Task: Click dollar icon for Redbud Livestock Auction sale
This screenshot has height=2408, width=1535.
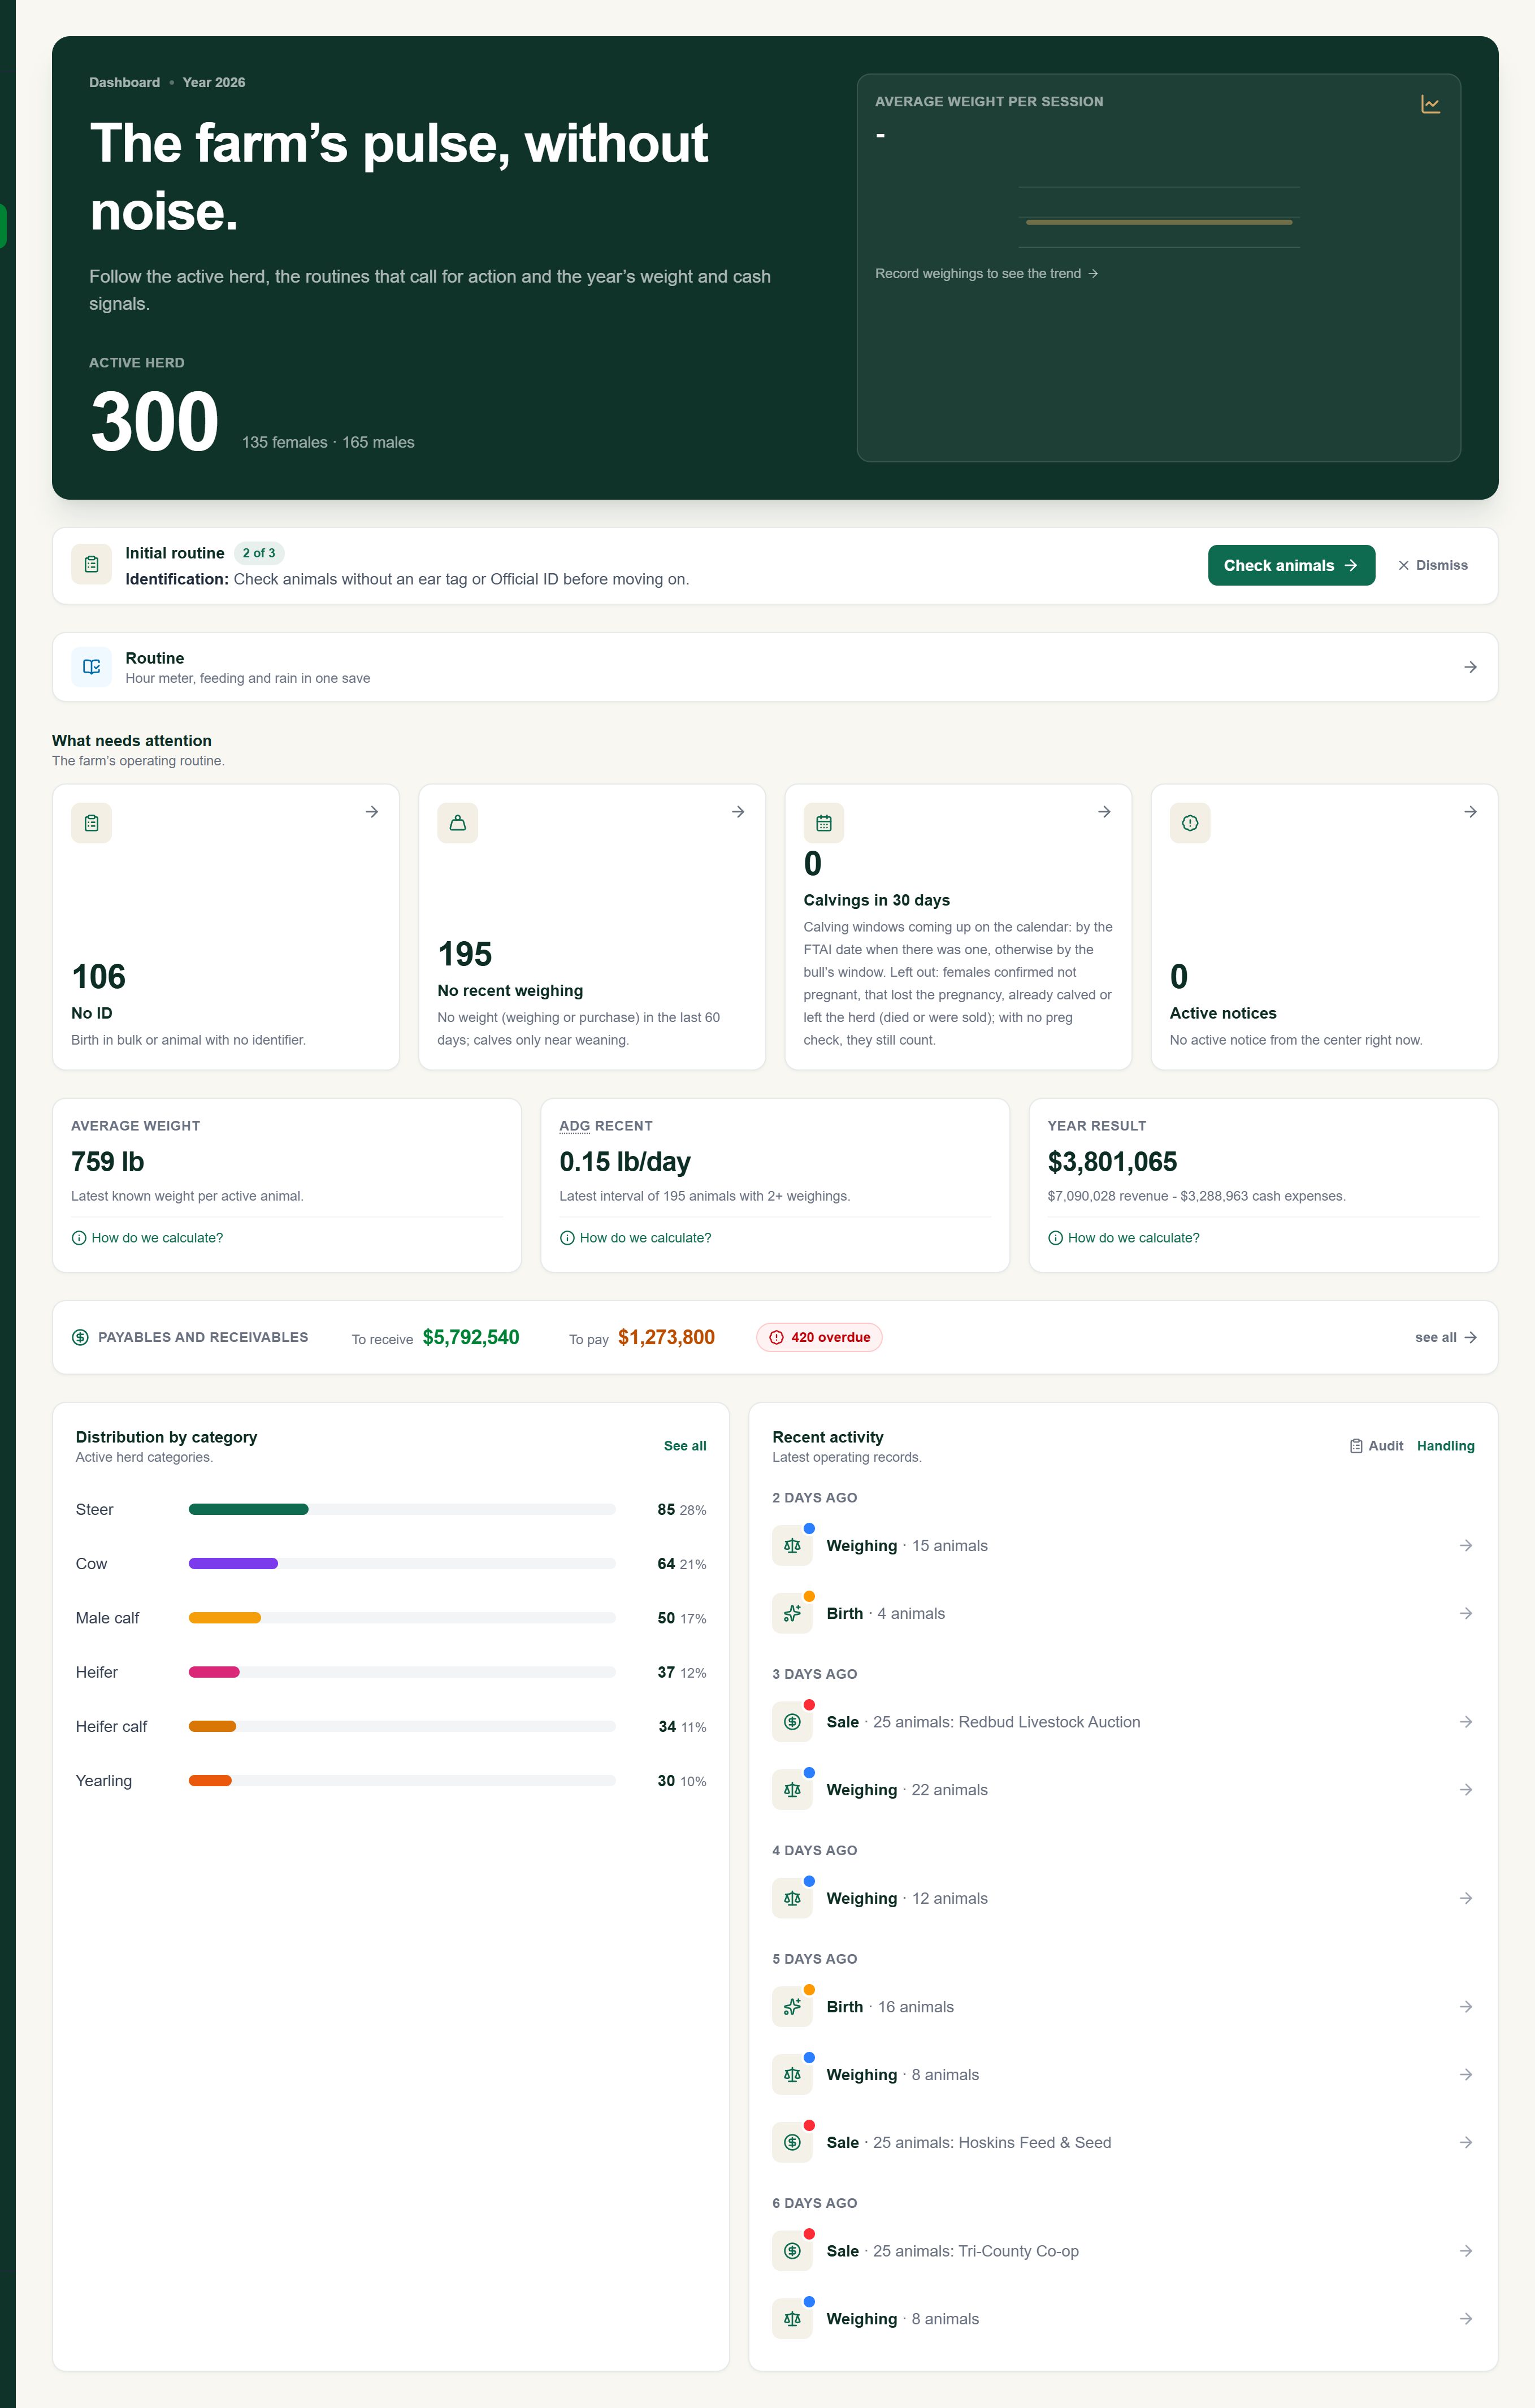Action: (792, 1722)
